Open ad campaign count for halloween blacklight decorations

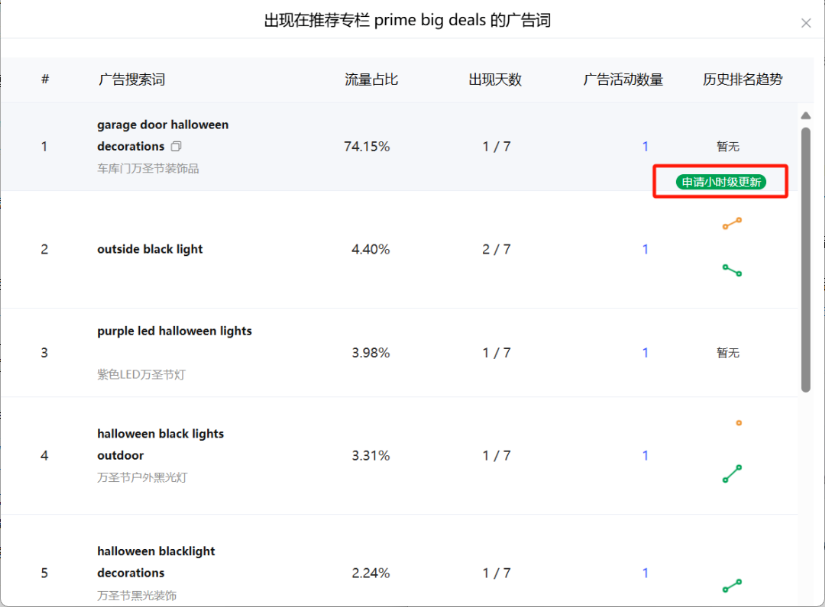[645, 573]
